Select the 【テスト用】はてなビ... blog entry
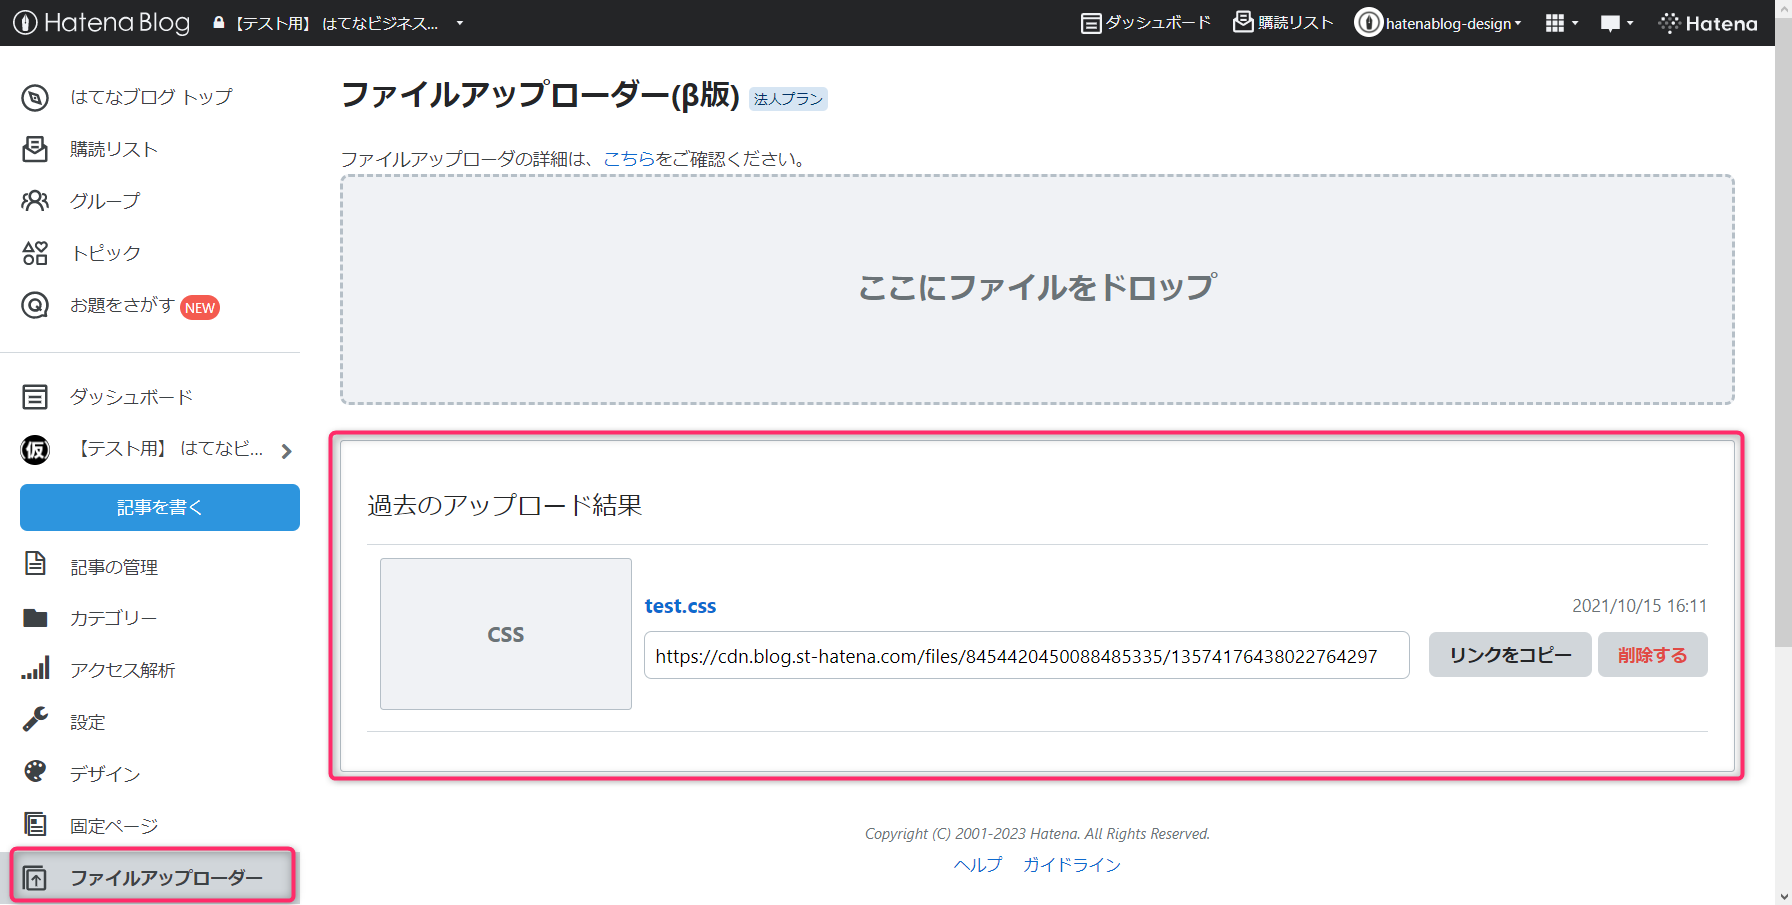The height and width of the screenshot is (905, 1792). 169,449
